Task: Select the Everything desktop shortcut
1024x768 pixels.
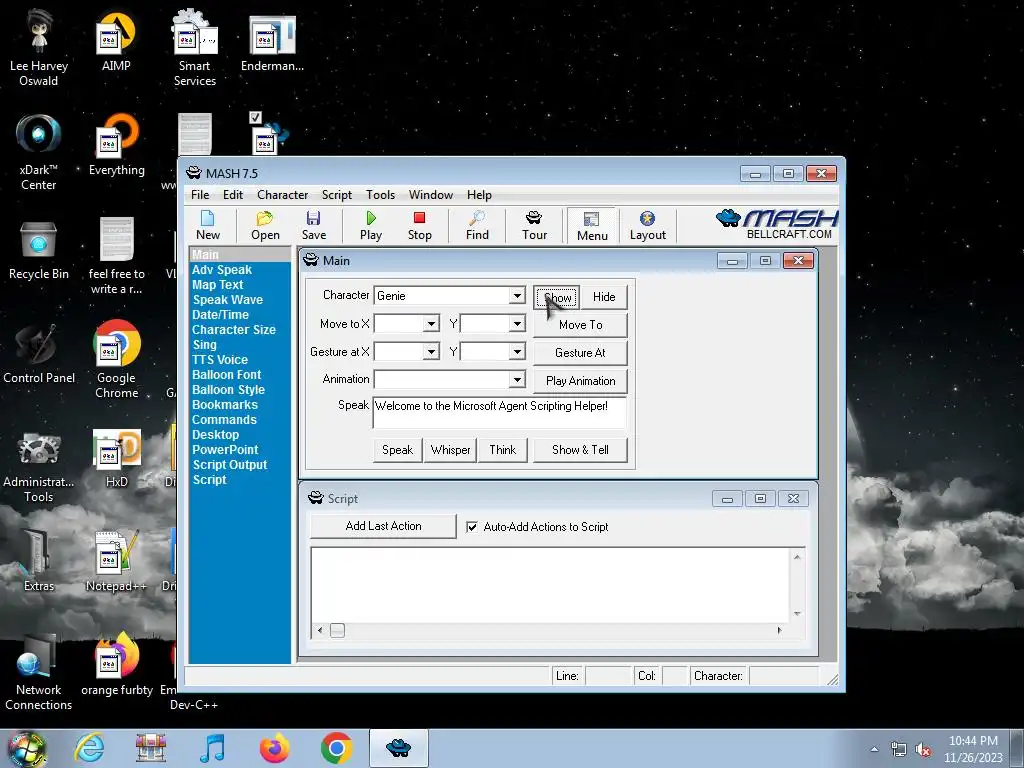Action: (x=116, y=145)
